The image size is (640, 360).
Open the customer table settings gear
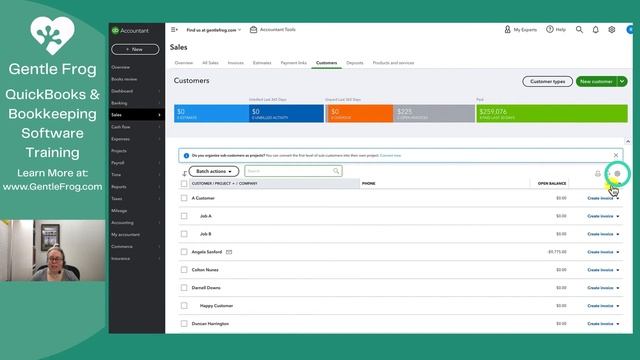(x=617, y=173)
